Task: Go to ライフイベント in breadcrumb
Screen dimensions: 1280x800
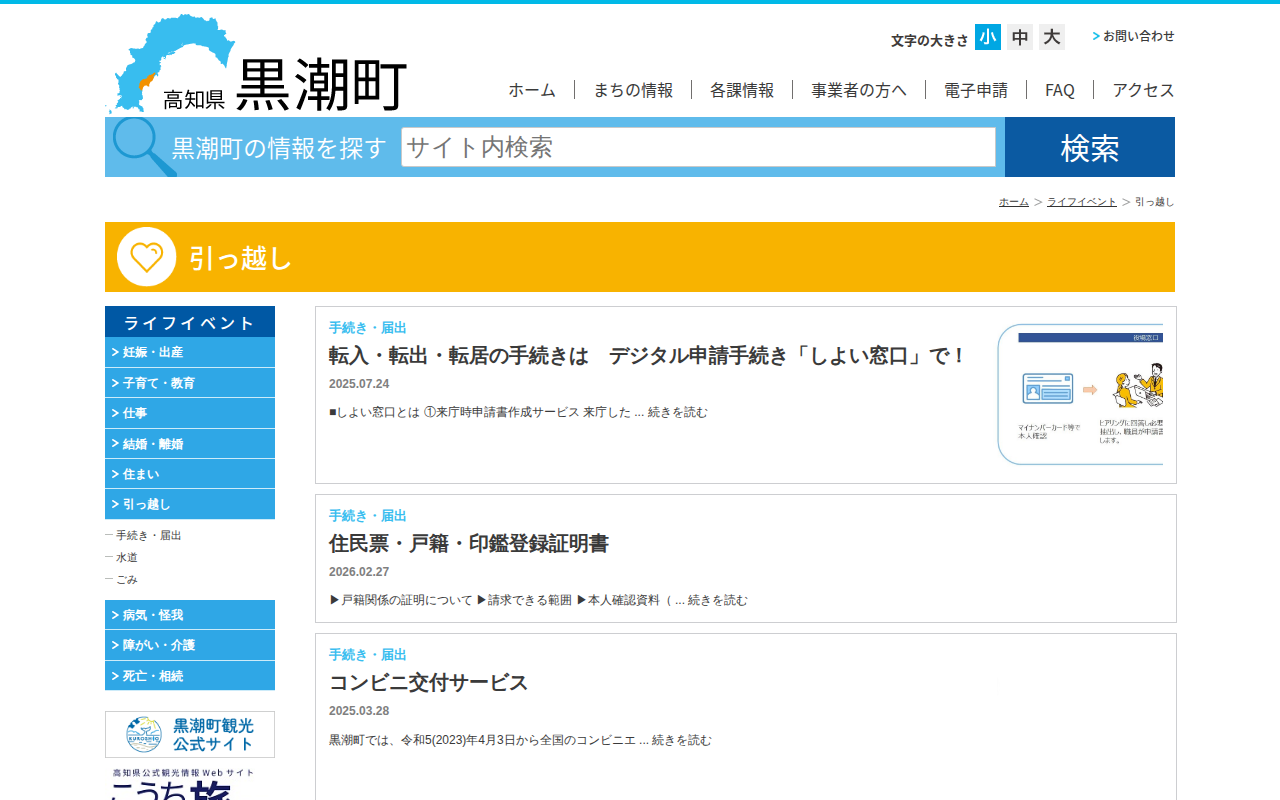Action: pyautogui.click(x=1081, y=202)
